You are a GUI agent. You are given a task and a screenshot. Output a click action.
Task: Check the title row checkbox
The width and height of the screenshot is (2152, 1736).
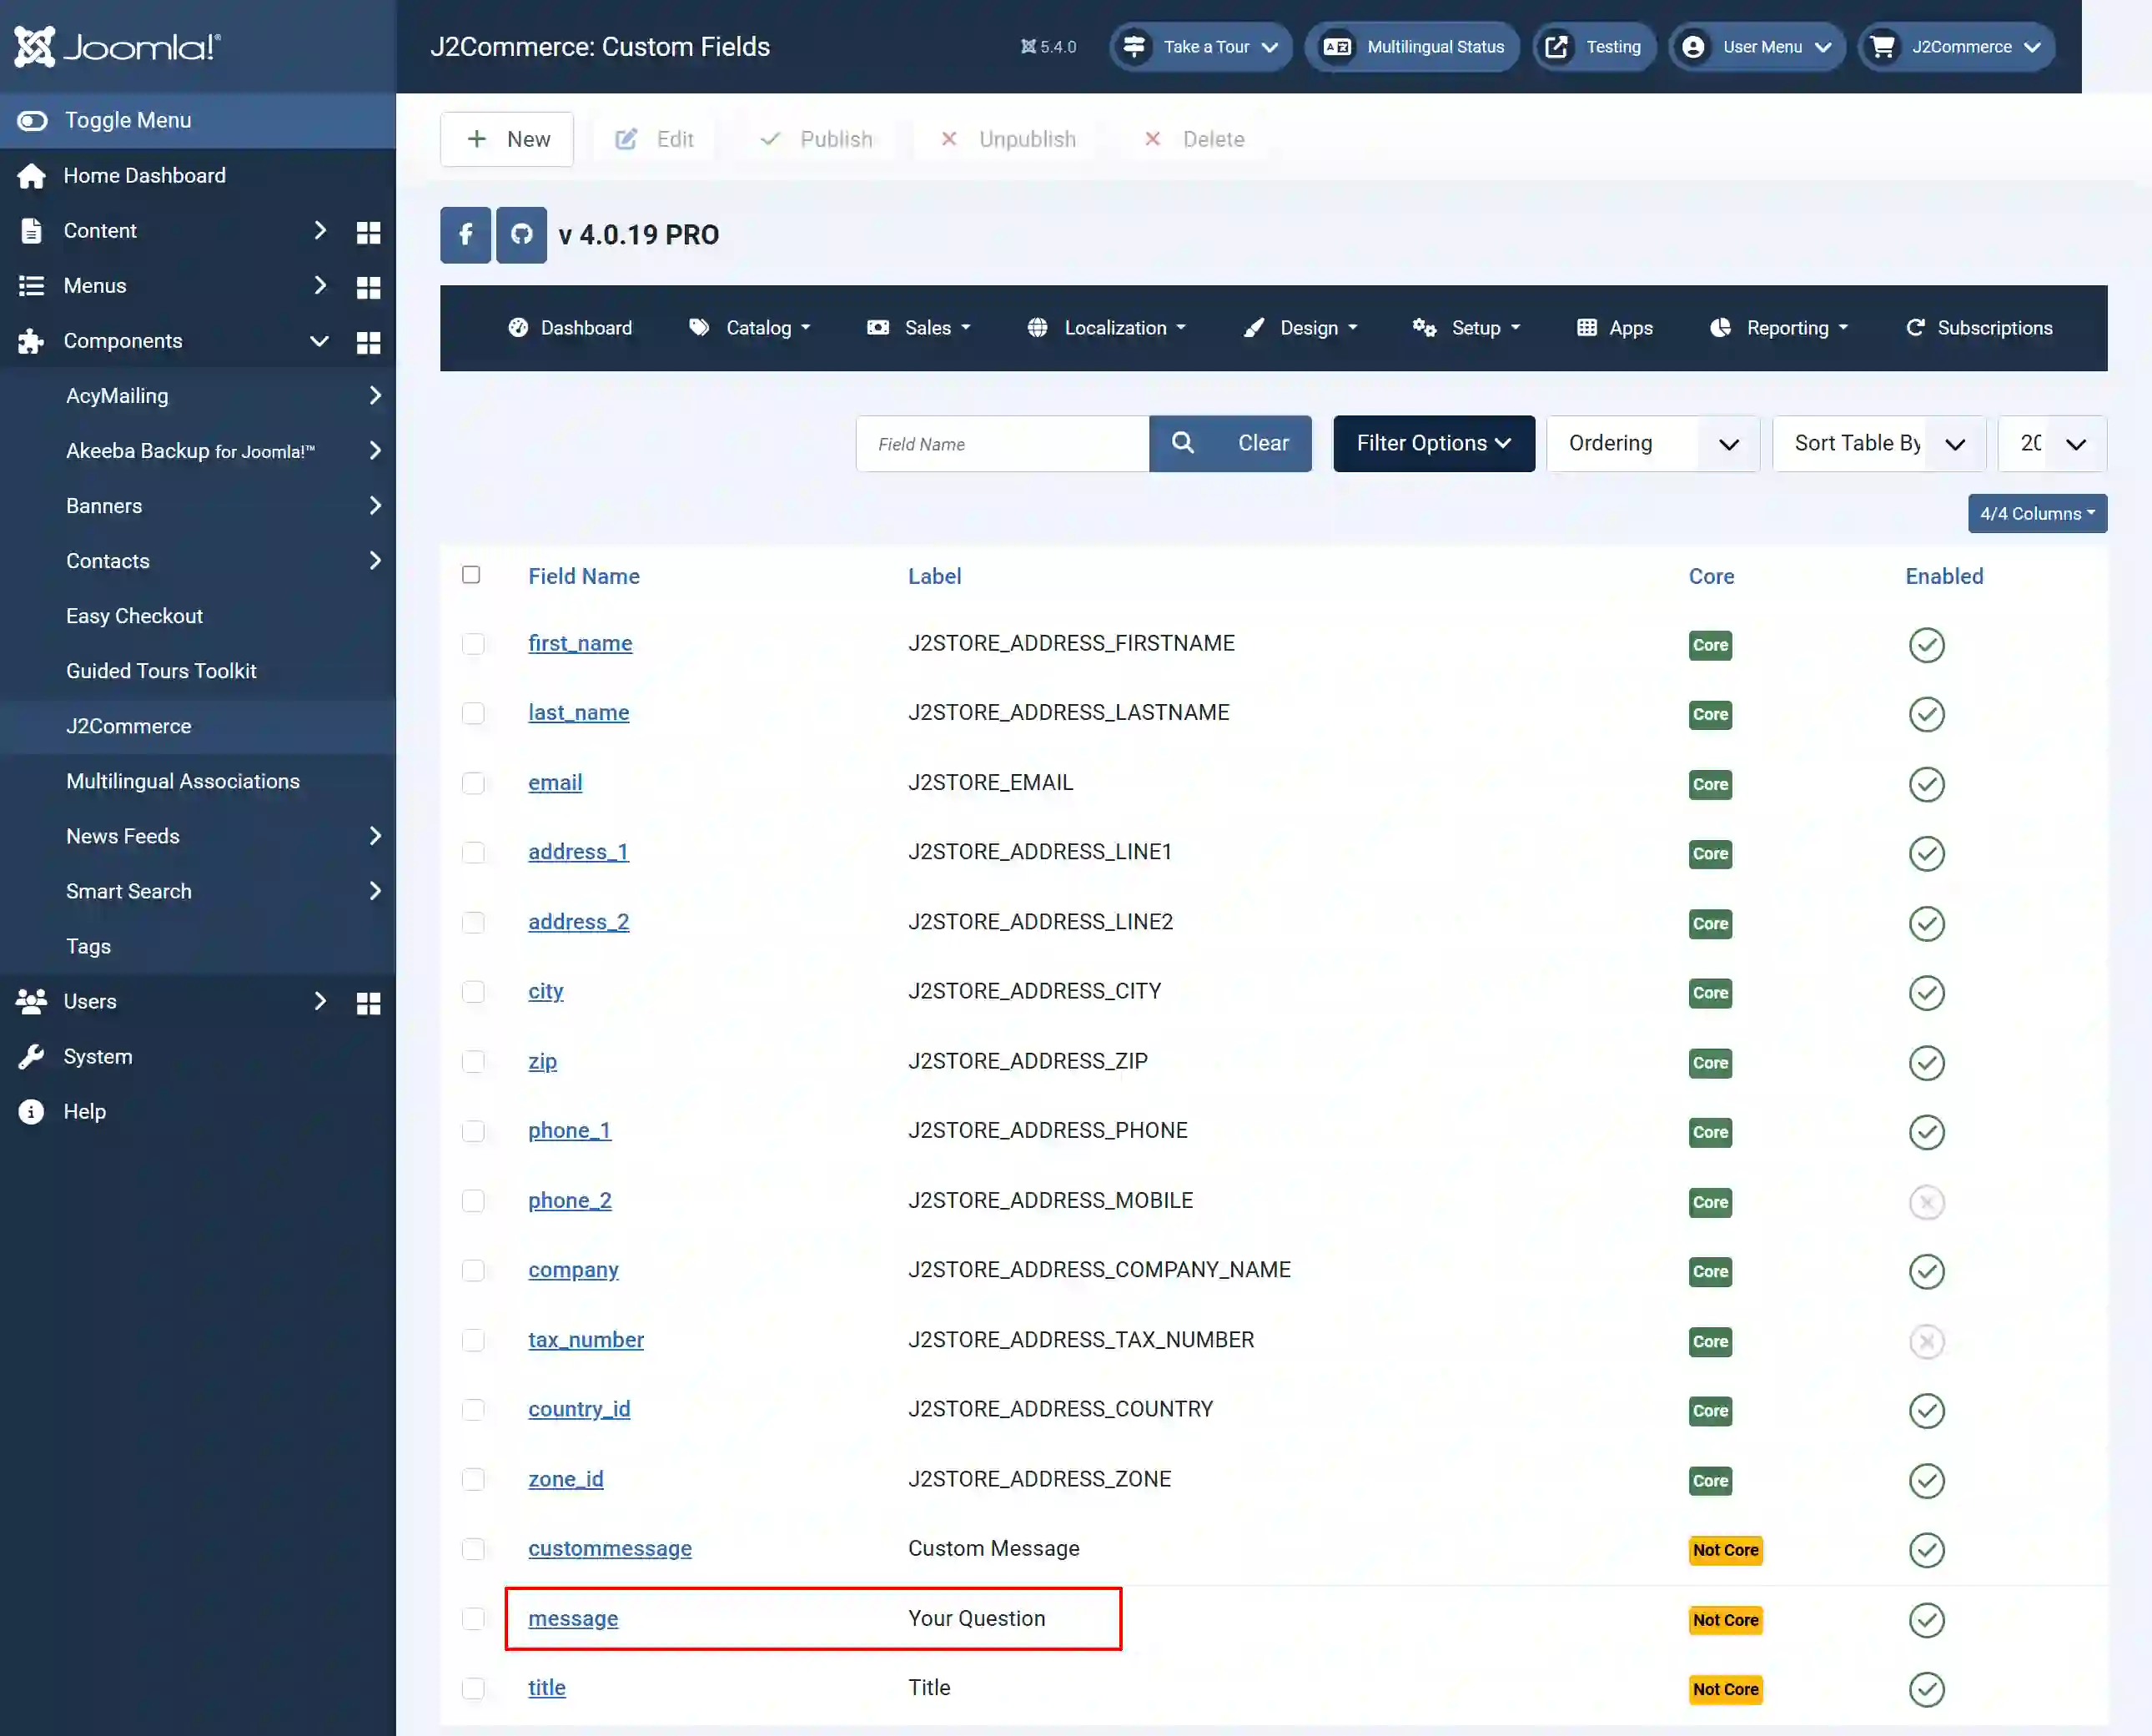pyautogui.click(x=473, y=1688)
